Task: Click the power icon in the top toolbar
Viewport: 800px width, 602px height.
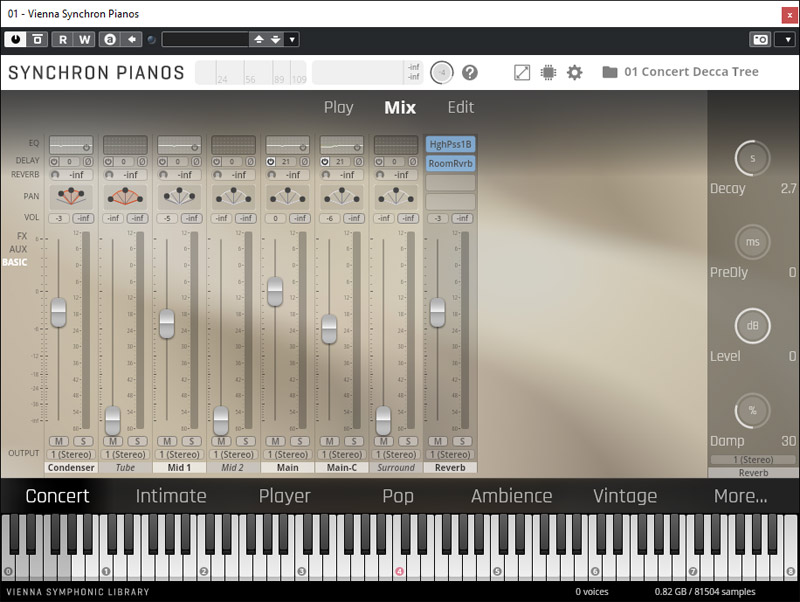Action: click(x=18, y=38)
